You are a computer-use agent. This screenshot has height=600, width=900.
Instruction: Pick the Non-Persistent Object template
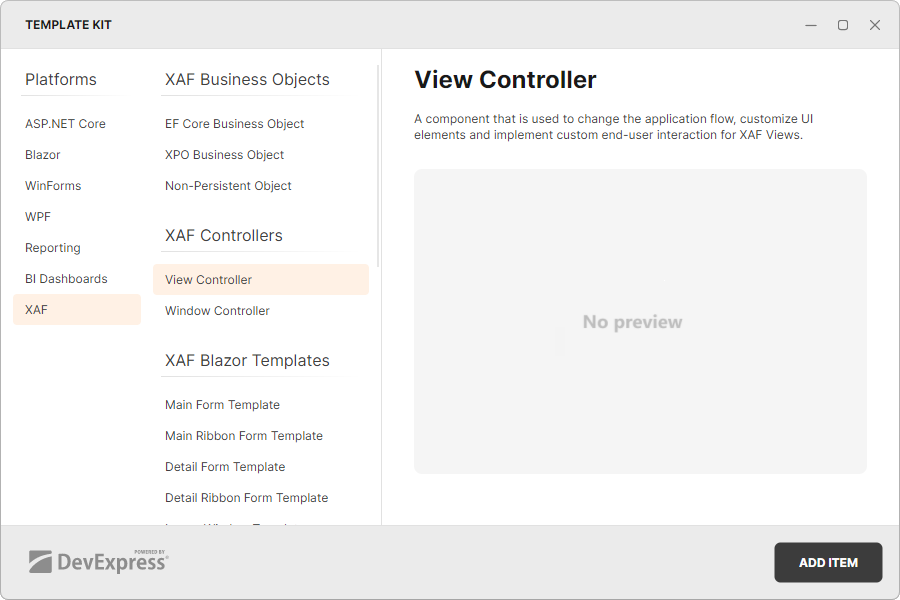(227, 185)
